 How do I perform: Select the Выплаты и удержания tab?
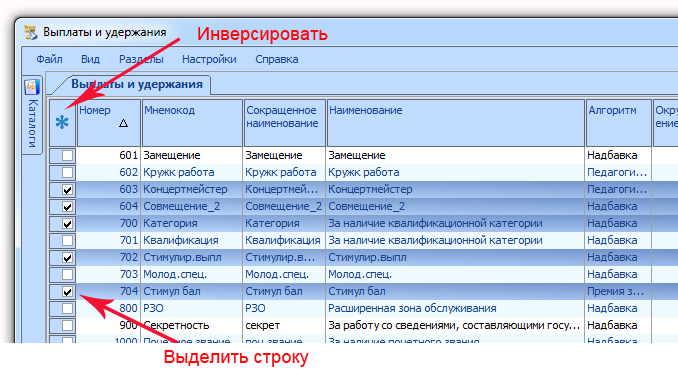point(137,84)
